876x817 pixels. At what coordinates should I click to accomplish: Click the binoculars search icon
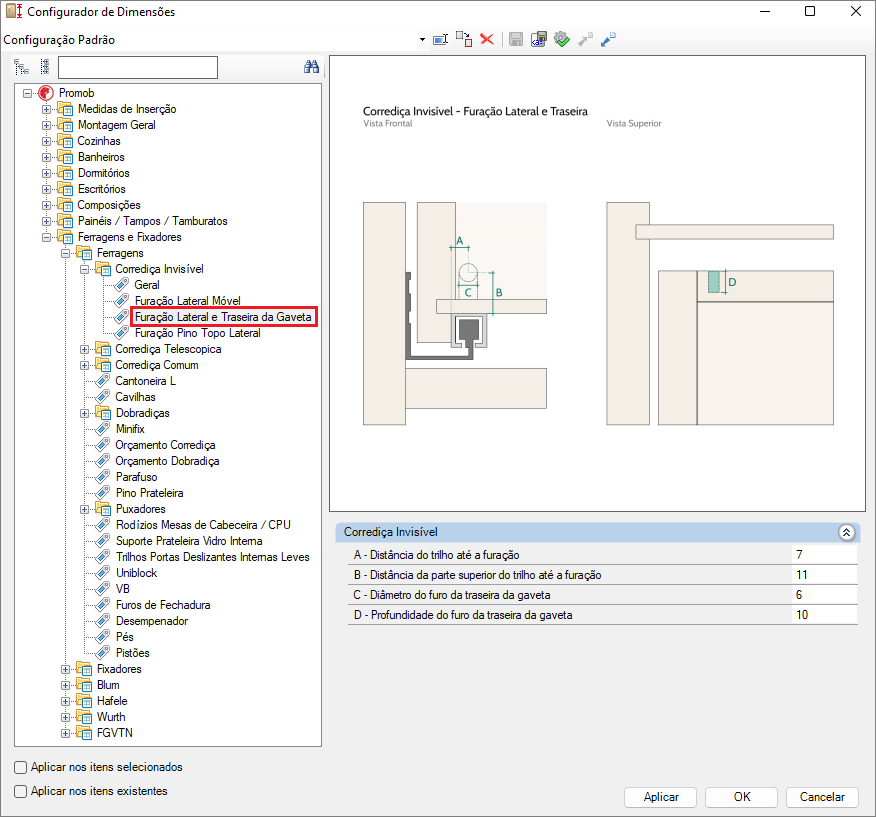pyautogui.click(x=311, y=67)
